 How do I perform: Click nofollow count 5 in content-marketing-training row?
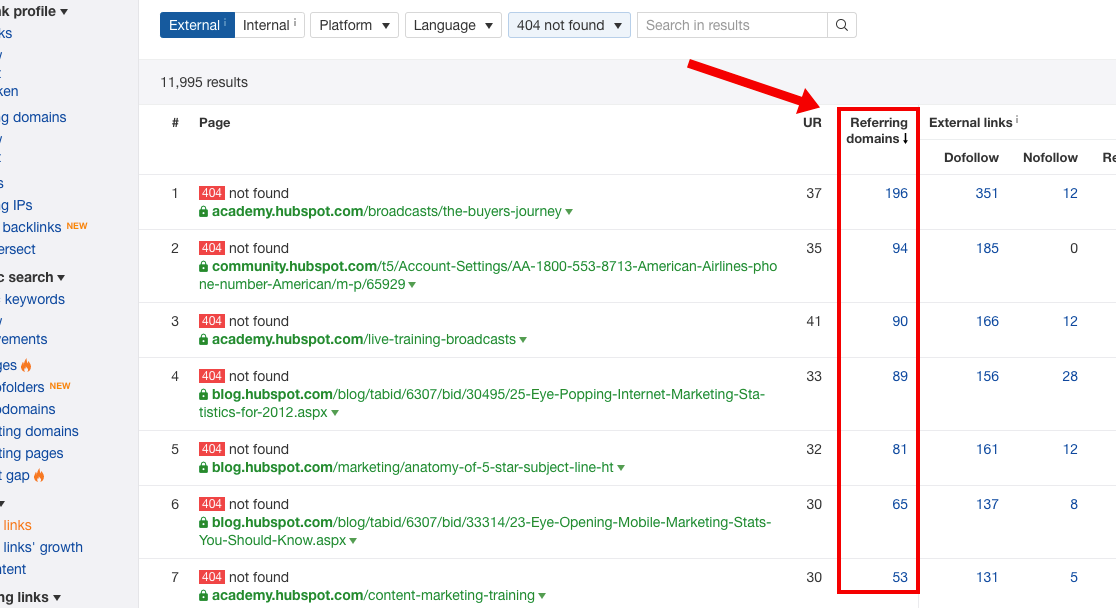(x=1073, y=577)
